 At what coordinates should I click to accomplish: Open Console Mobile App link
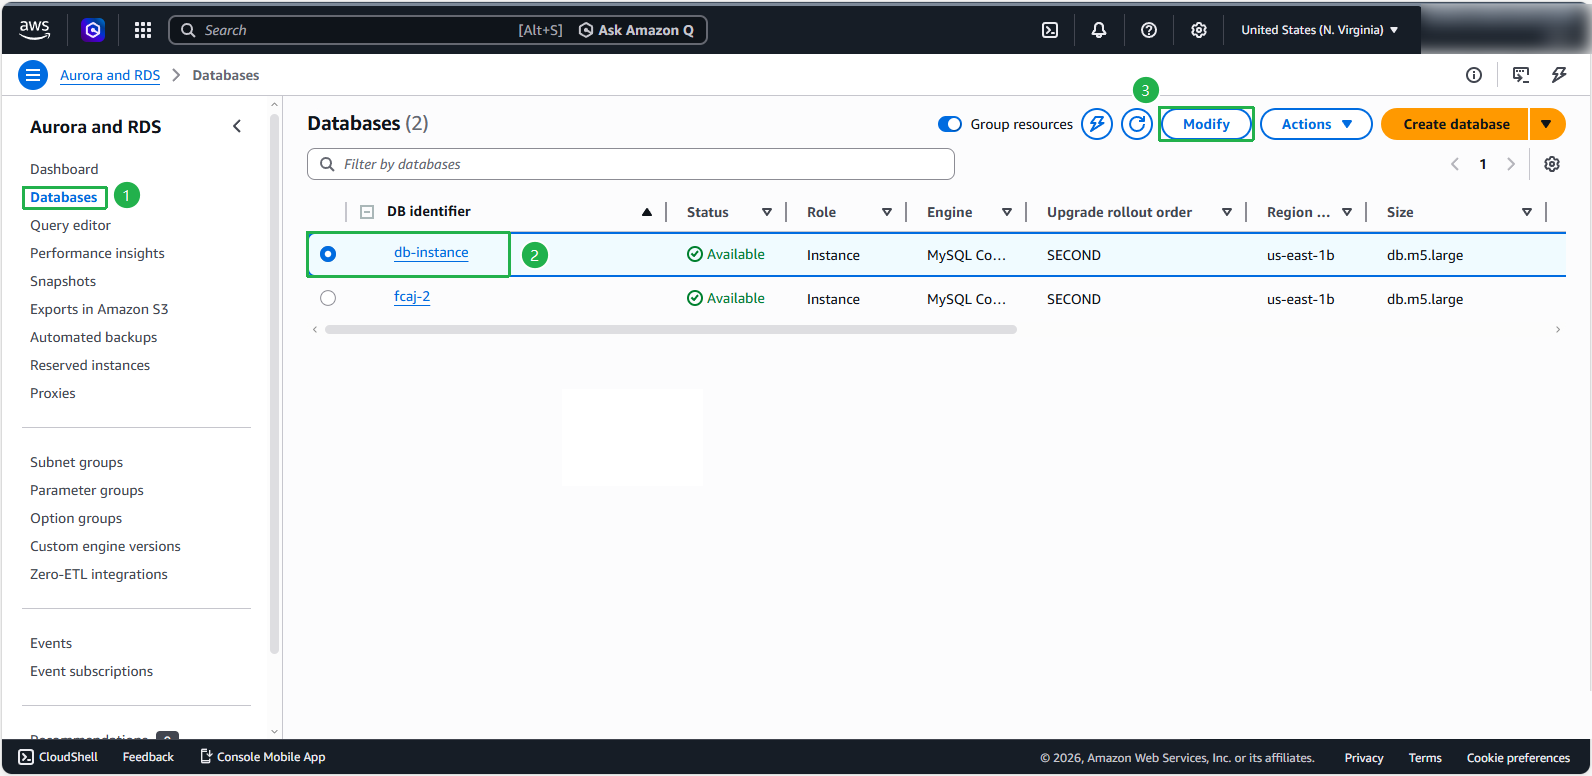point(263,757)
